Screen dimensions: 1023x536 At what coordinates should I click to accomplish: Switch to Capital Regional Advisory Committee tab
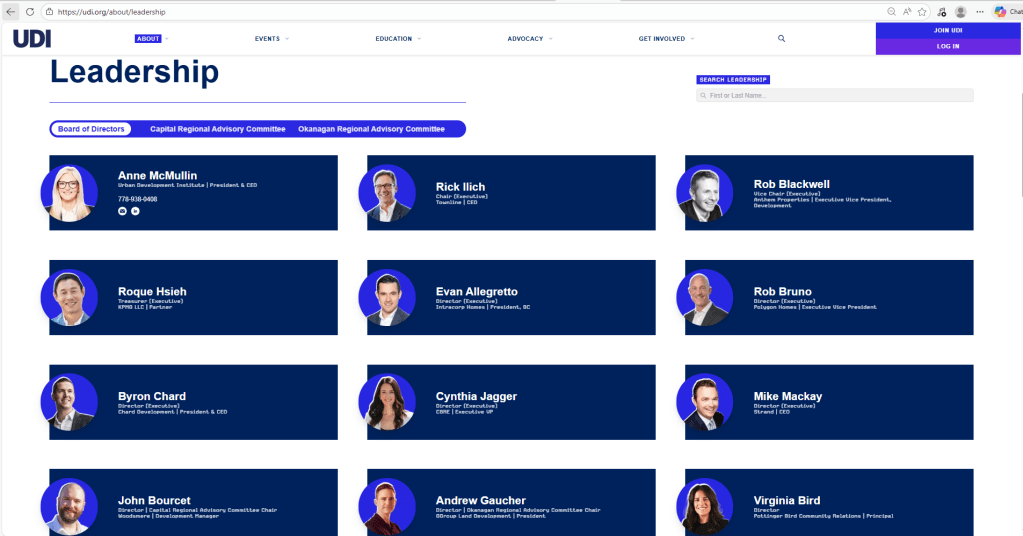(217, 129)
